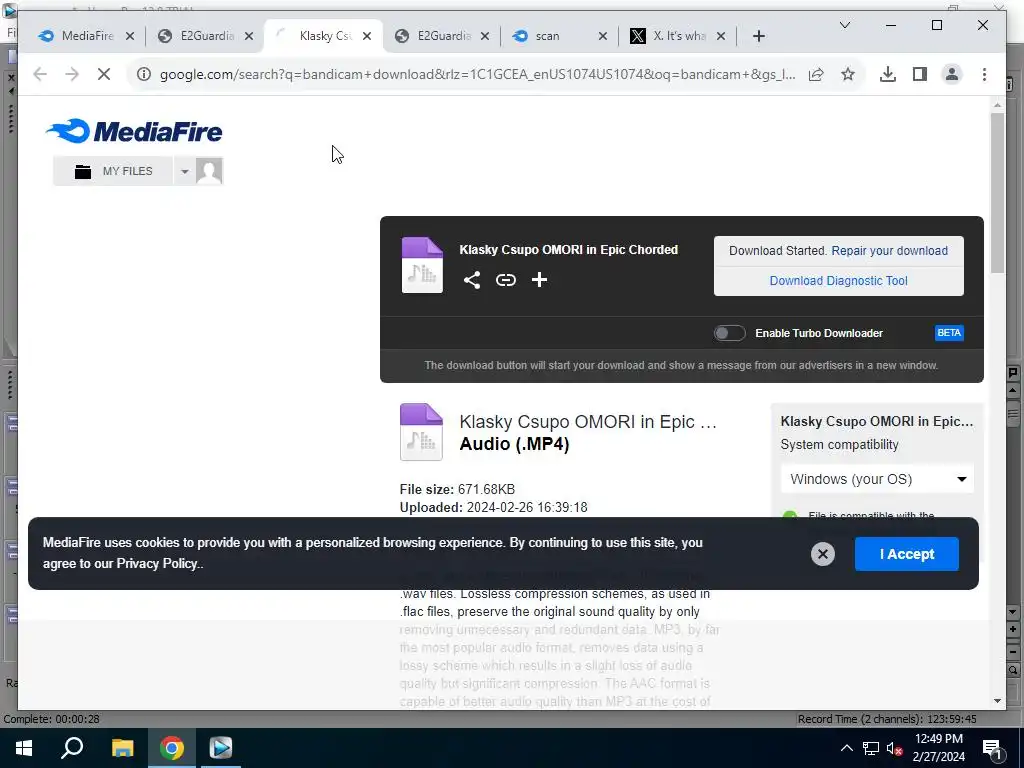The image size is (1024, 768).
Task: Click Repair your download link
Action: pyautogui.click(x=889, y=251)
